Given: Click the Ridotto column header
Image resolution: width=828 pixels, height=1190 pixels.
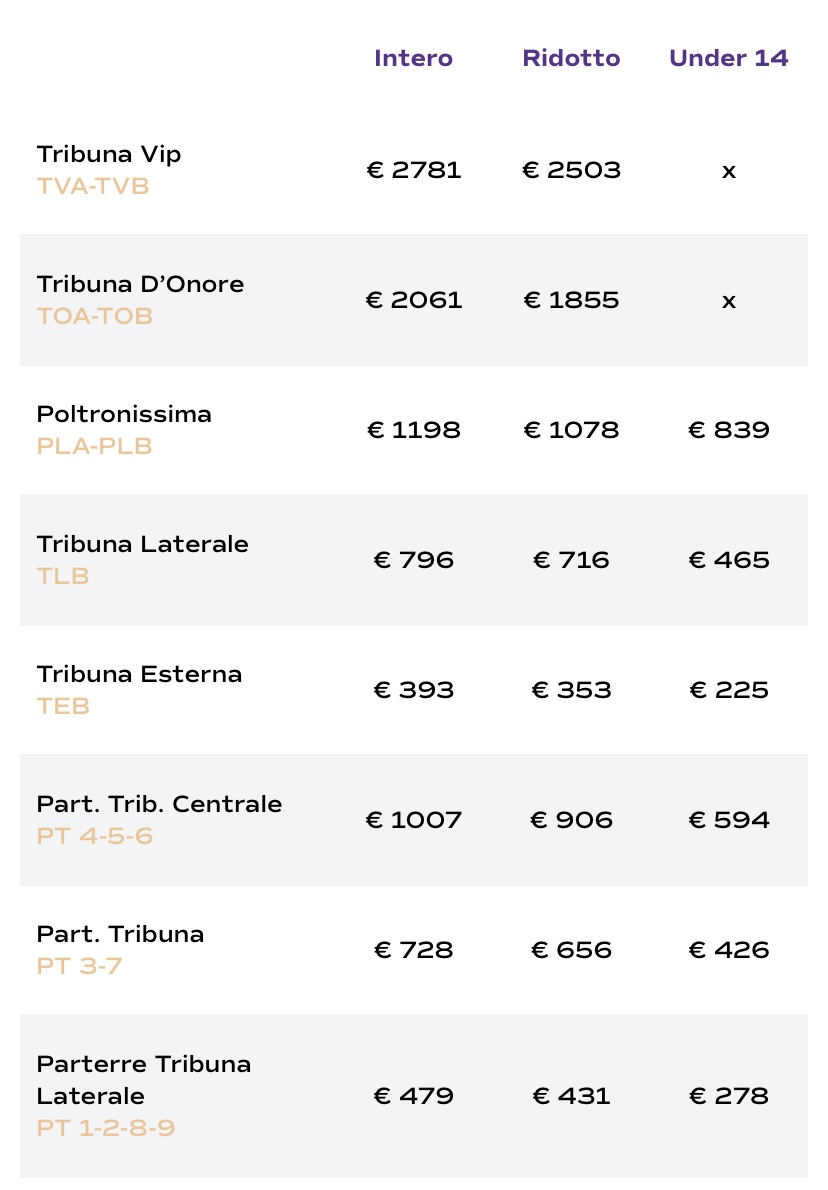Looking at the screenshot, I should (571, 58).
